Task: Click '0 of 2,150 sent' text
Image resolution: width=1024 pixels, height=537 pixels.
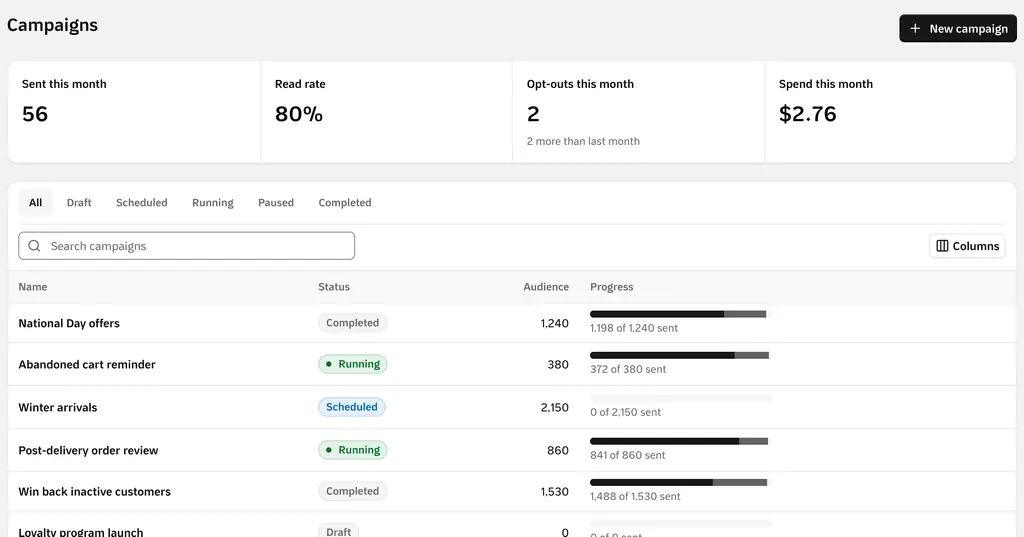Action: coord(625,412)
